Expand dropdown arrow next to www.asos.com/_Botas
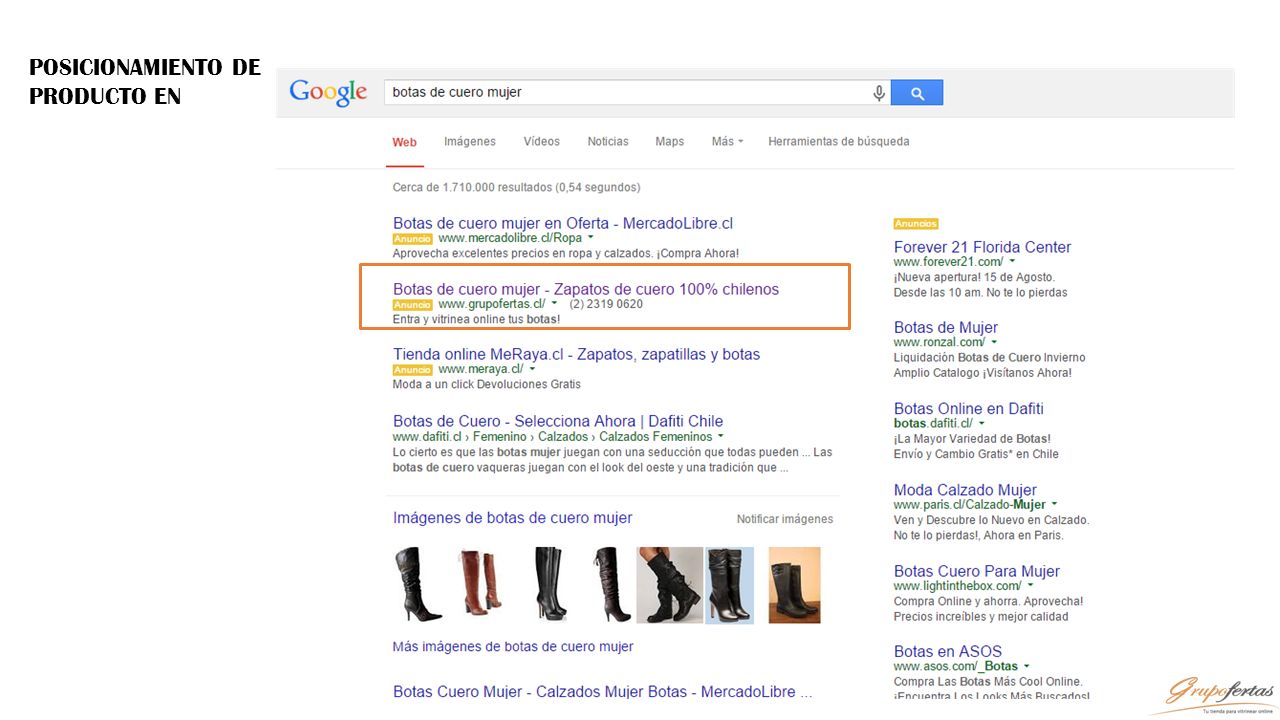1280x720 pixels. (1027, 666)
